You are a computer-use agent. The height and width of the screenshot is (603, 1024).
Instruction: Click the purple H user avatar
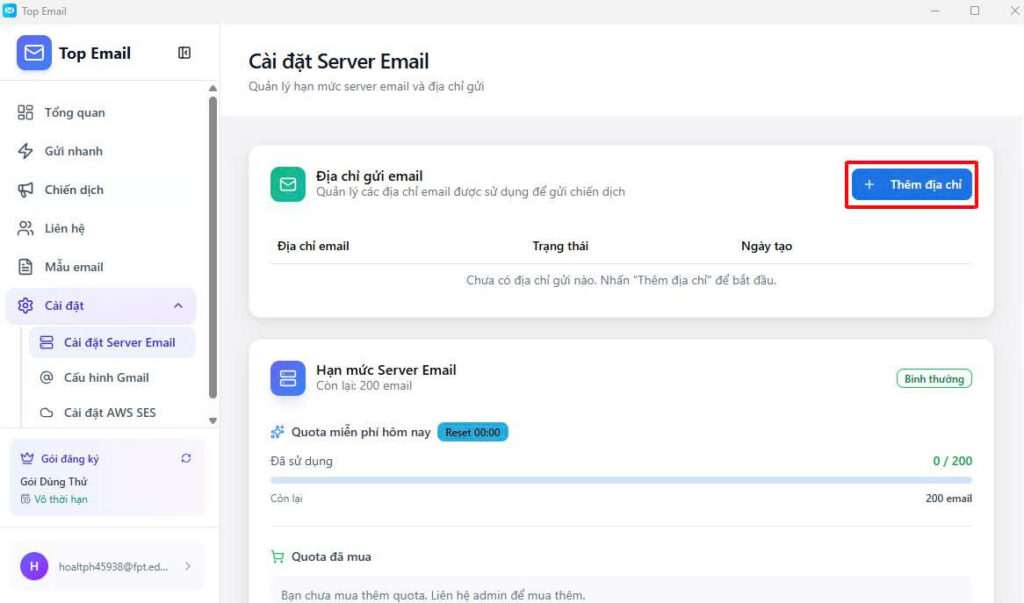tap(34, 566)
